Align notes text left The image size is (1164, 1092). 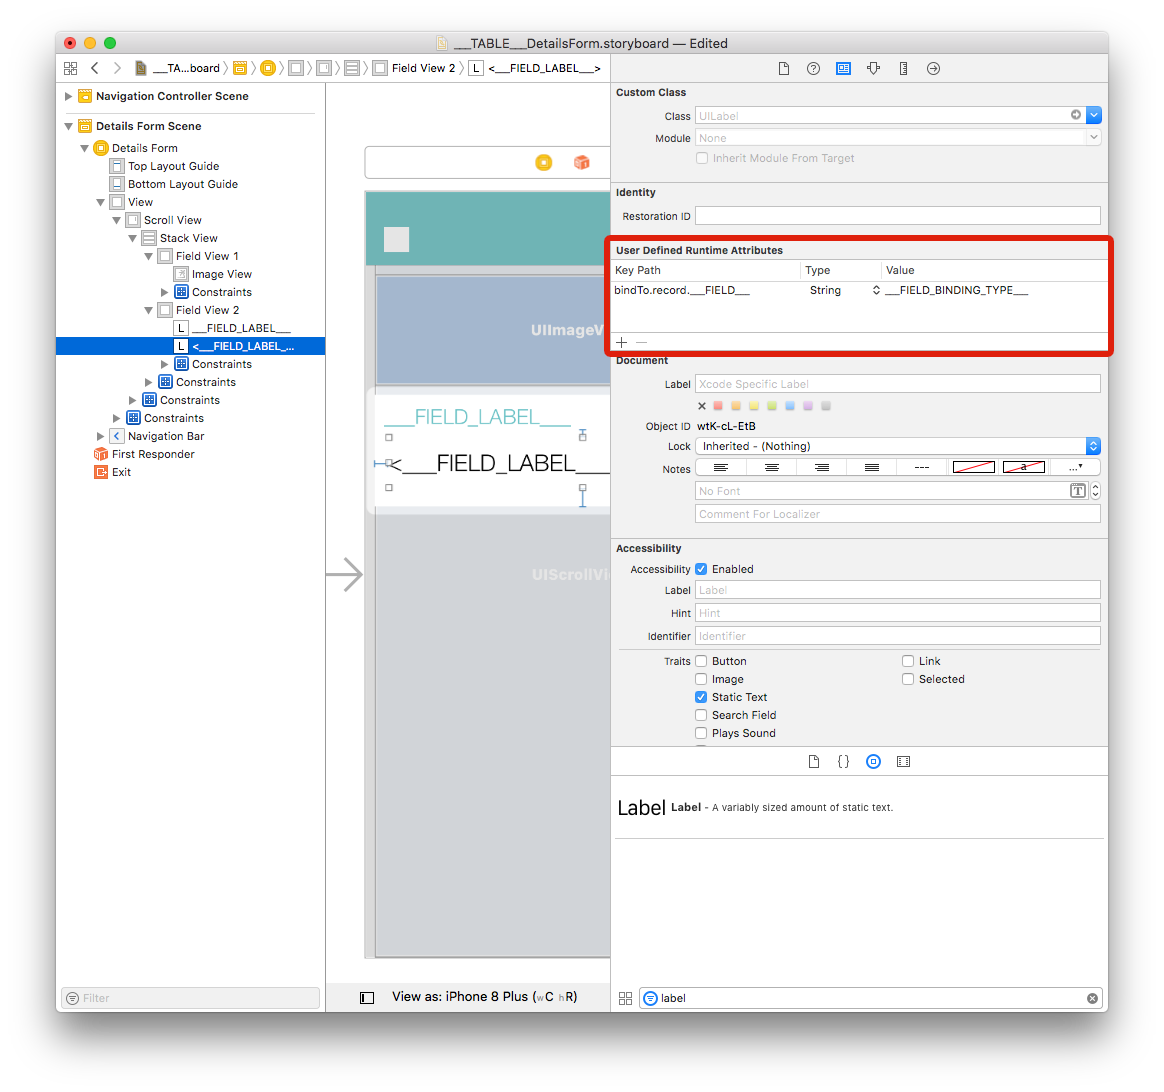(720, 468)
